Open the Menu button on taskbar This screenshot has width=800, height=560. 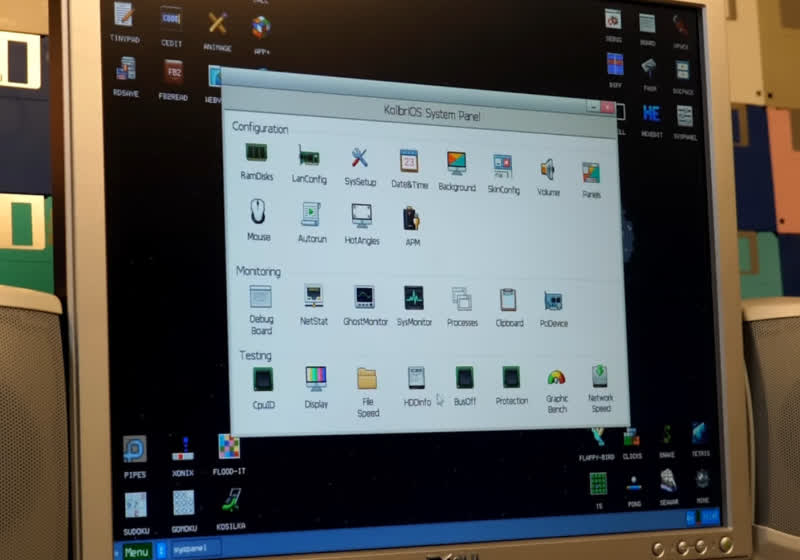135,552
